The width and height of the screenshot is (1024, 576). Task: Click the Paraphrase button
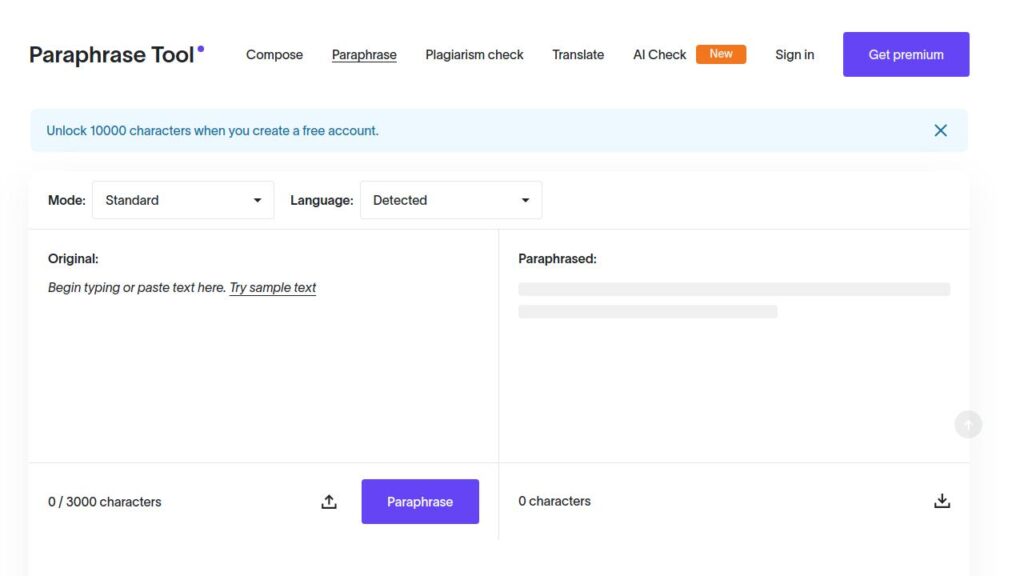pyautogui.click(x=420, y=501)
